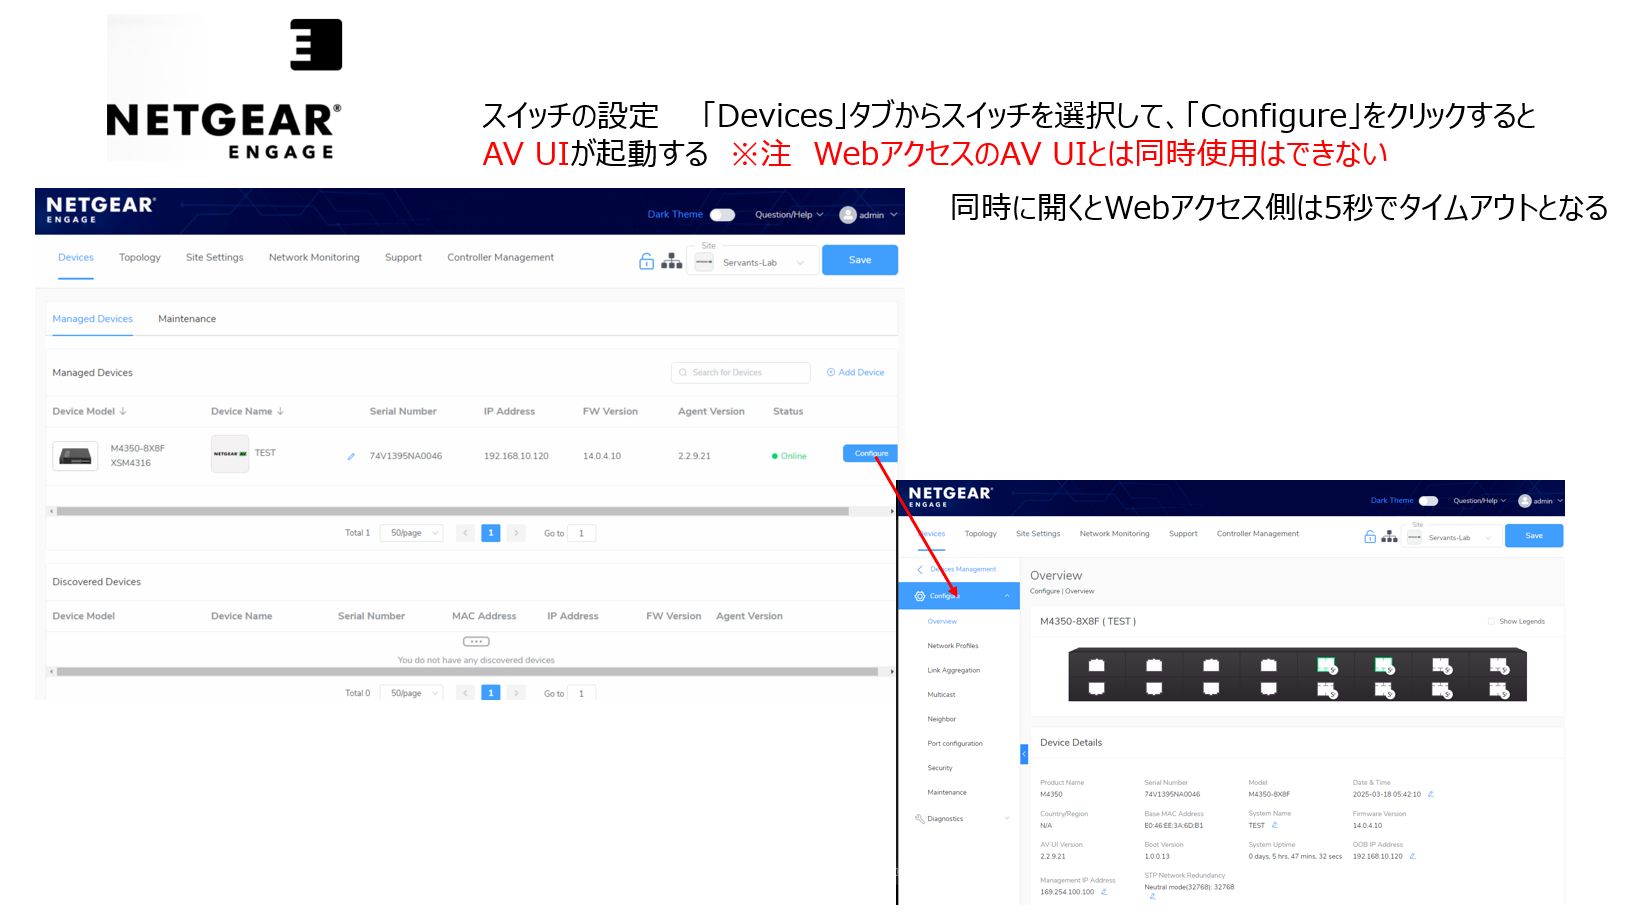Open Question/Help dropdown in Overview window

(1479, 501)
